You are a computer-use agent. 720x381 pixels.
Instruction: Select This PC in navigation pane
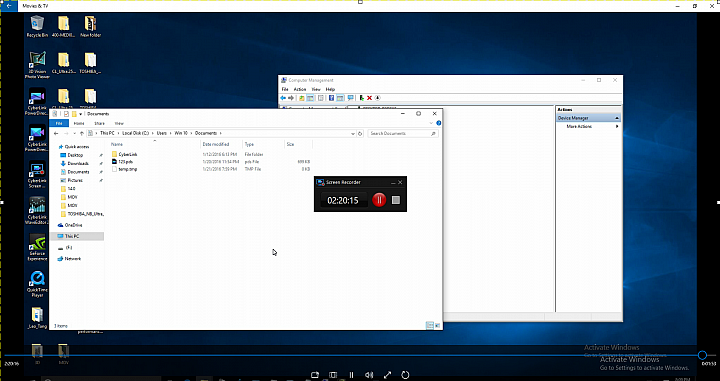(x=72, y=236)
